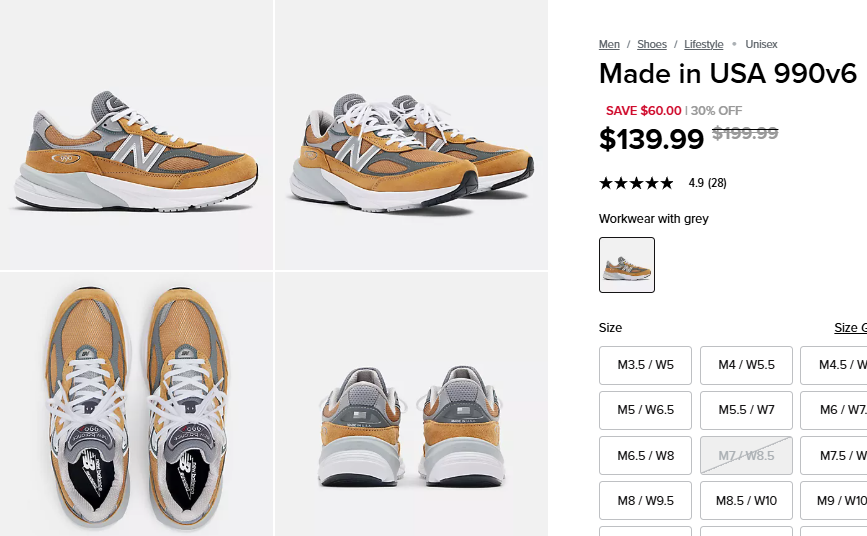Open the Size Guide link

[x=850, y=328]
